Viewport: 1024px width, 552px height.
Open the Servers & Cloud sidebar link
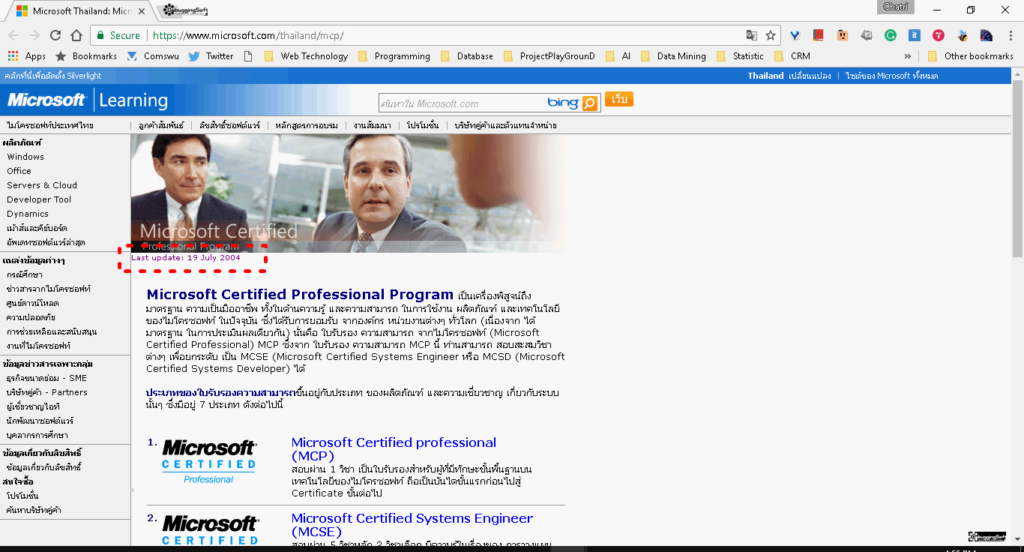pos(42,186)
